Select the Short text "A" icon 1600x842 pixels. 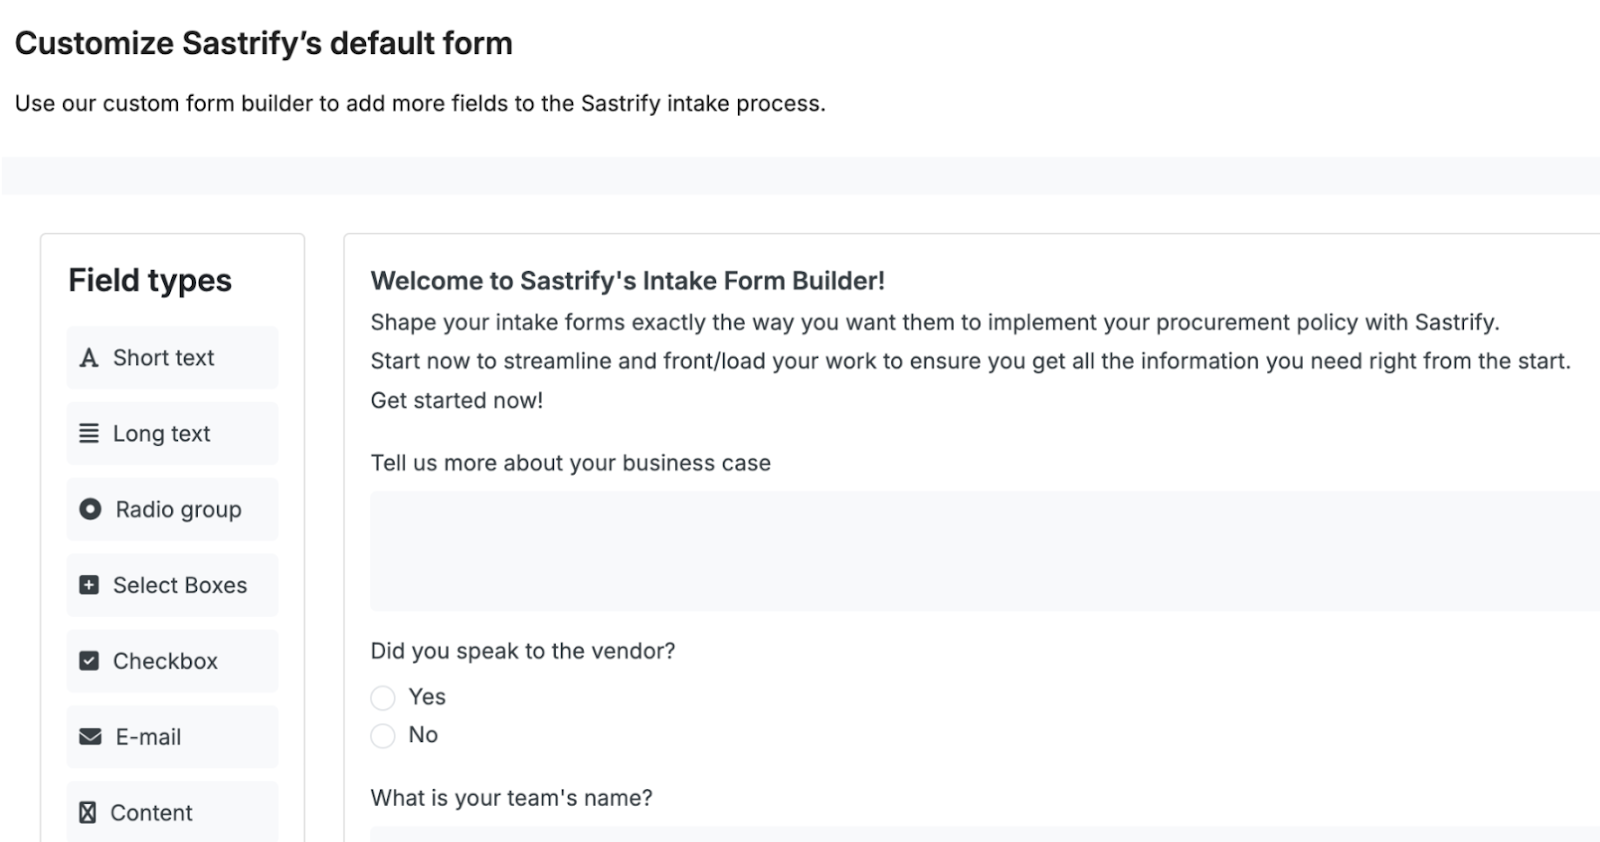tap(89, 357)
